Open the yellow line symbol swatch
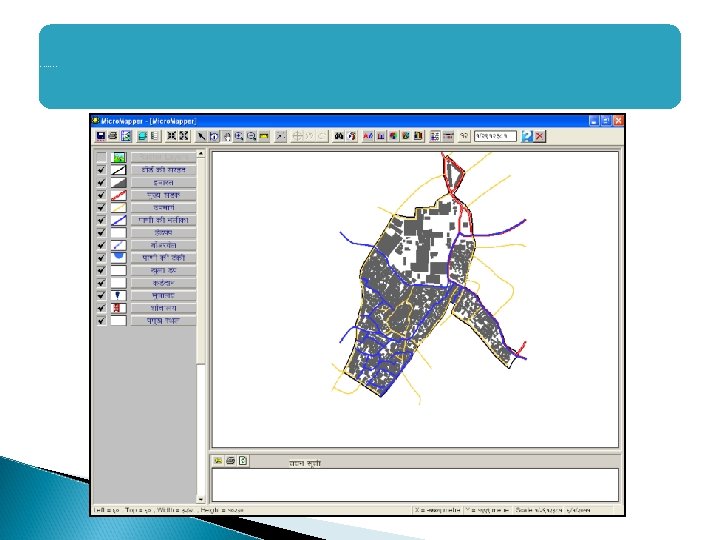 pyautogui.click(x=118, y=208)
